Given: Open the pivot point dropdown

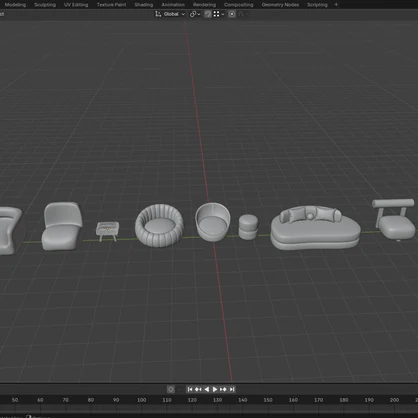Looking at the screenshot, I should (x=195, y=14).
